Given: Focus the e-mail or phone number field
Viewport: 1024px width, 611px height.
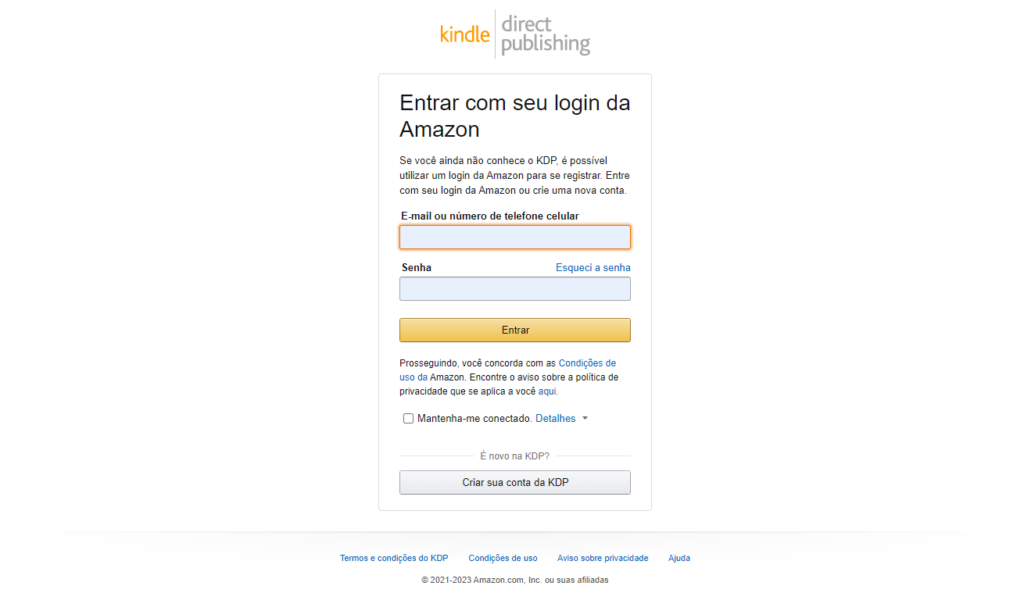Looking at the screenshot, I should click(515, 237).
